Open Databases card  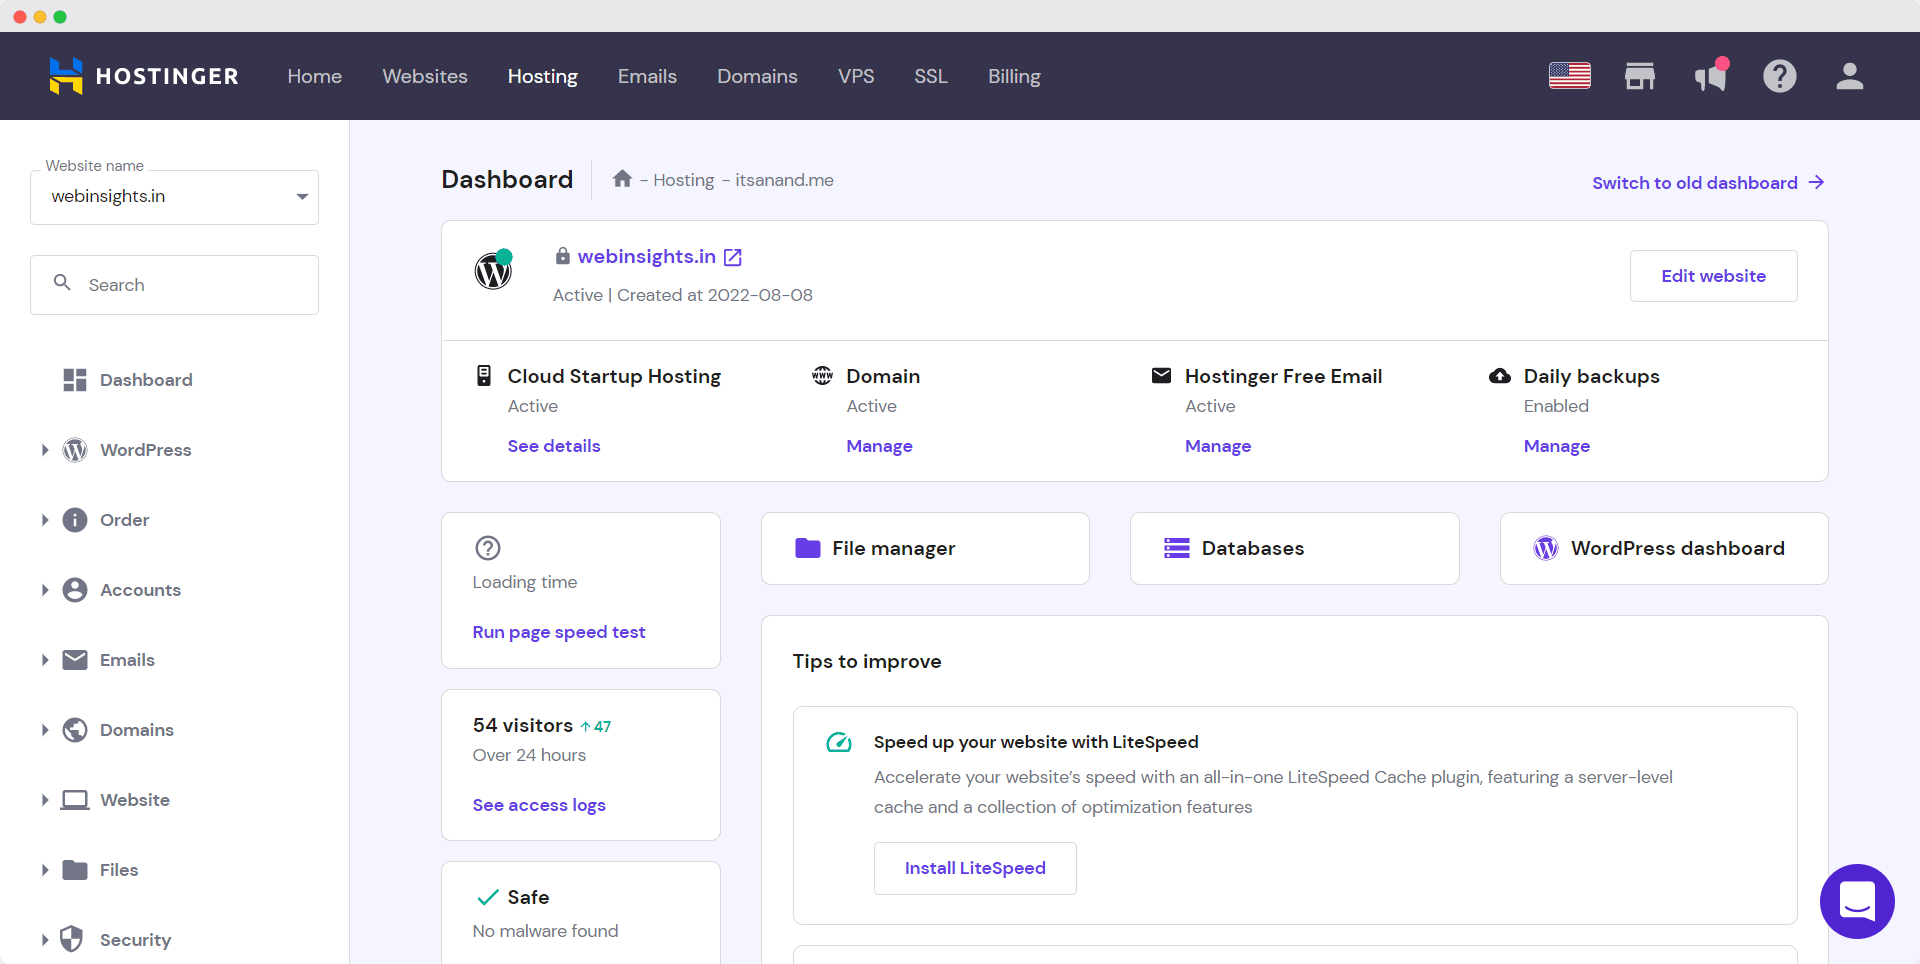tap(1295, 548)
